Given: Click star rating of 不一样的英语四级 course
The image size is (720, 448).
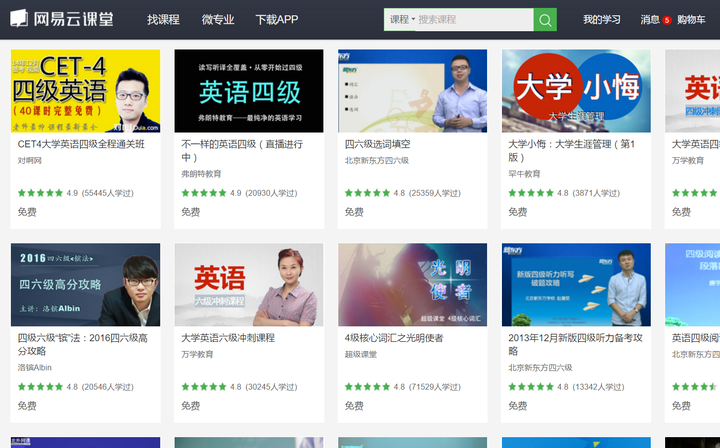Looking at the screenshot, I should (203, 193).
